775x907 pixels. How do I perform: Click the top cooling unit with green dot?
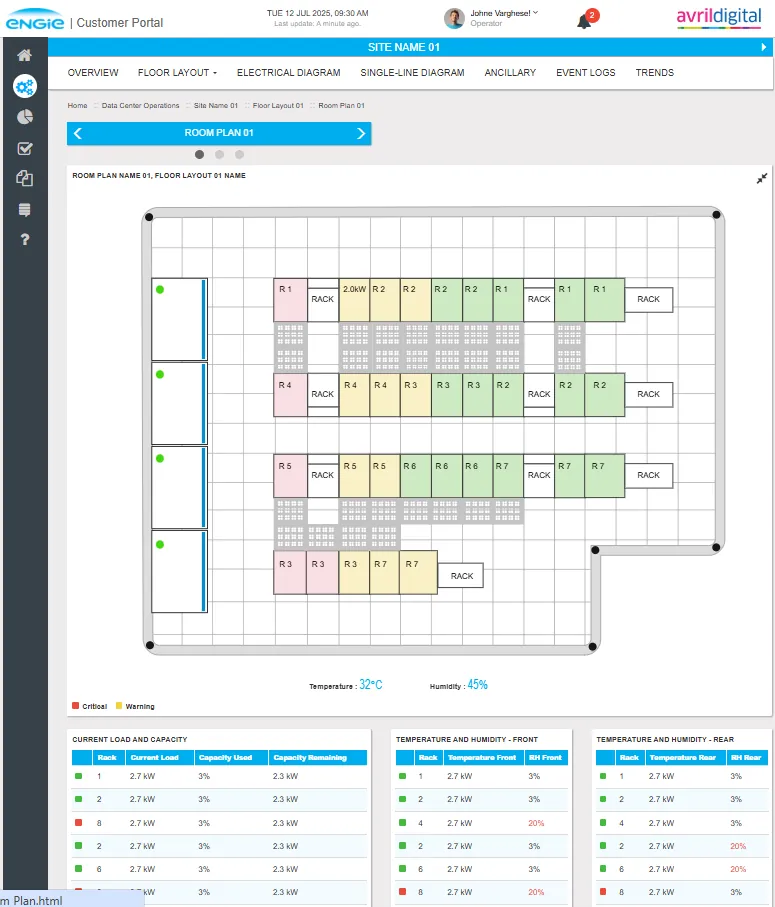click(179, 319)
